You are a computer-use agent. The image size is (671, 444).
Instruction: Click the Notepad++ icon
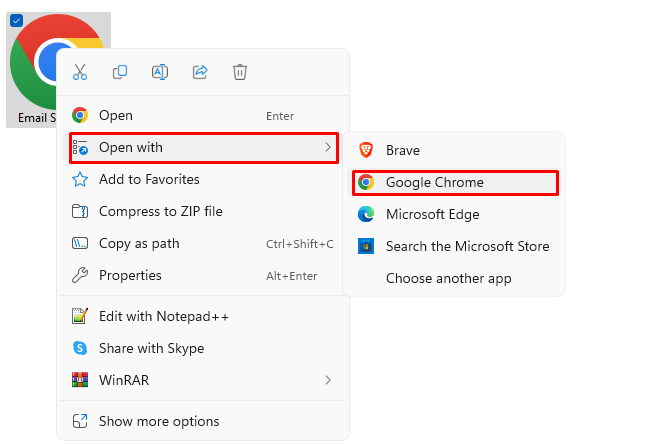(80, 316)
